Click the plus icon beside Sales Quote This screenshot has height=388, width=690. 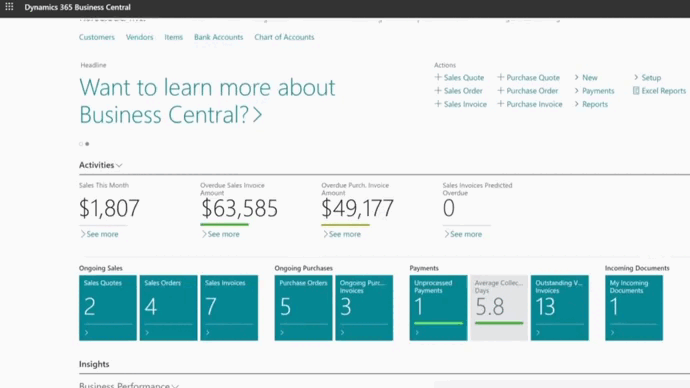tap(438, 77)
